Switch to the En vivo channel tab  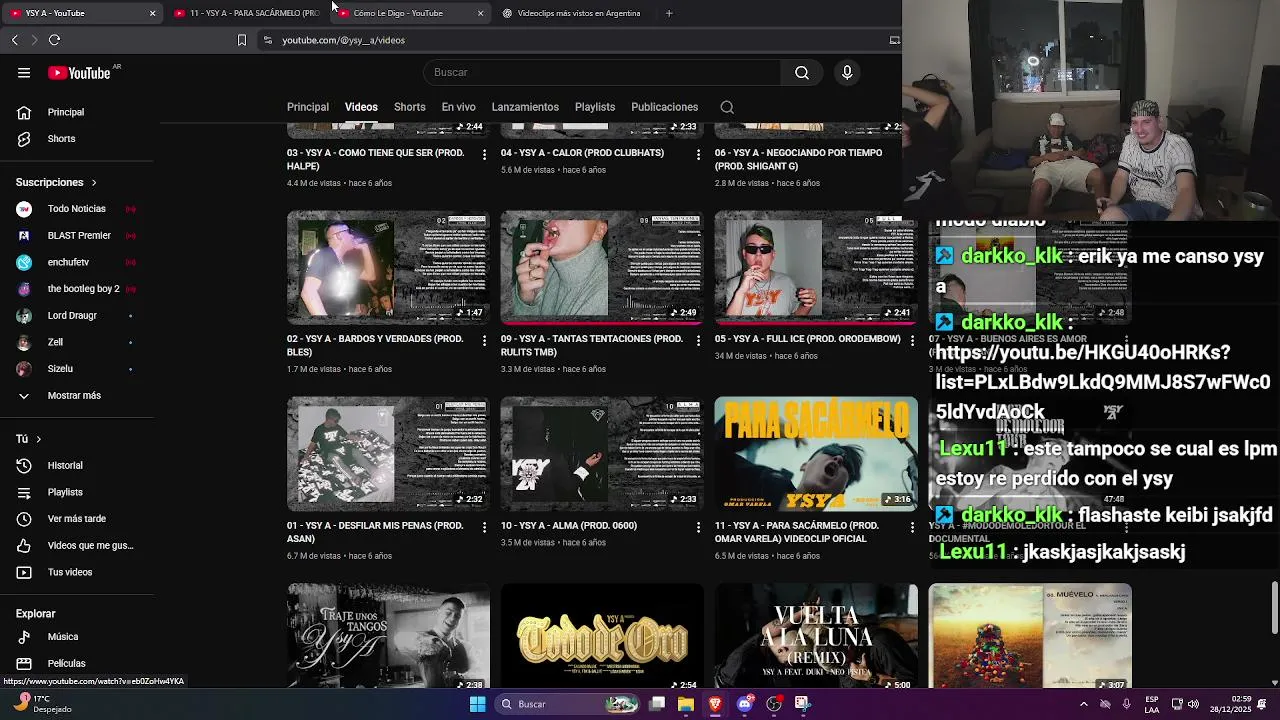click(458, 107)
